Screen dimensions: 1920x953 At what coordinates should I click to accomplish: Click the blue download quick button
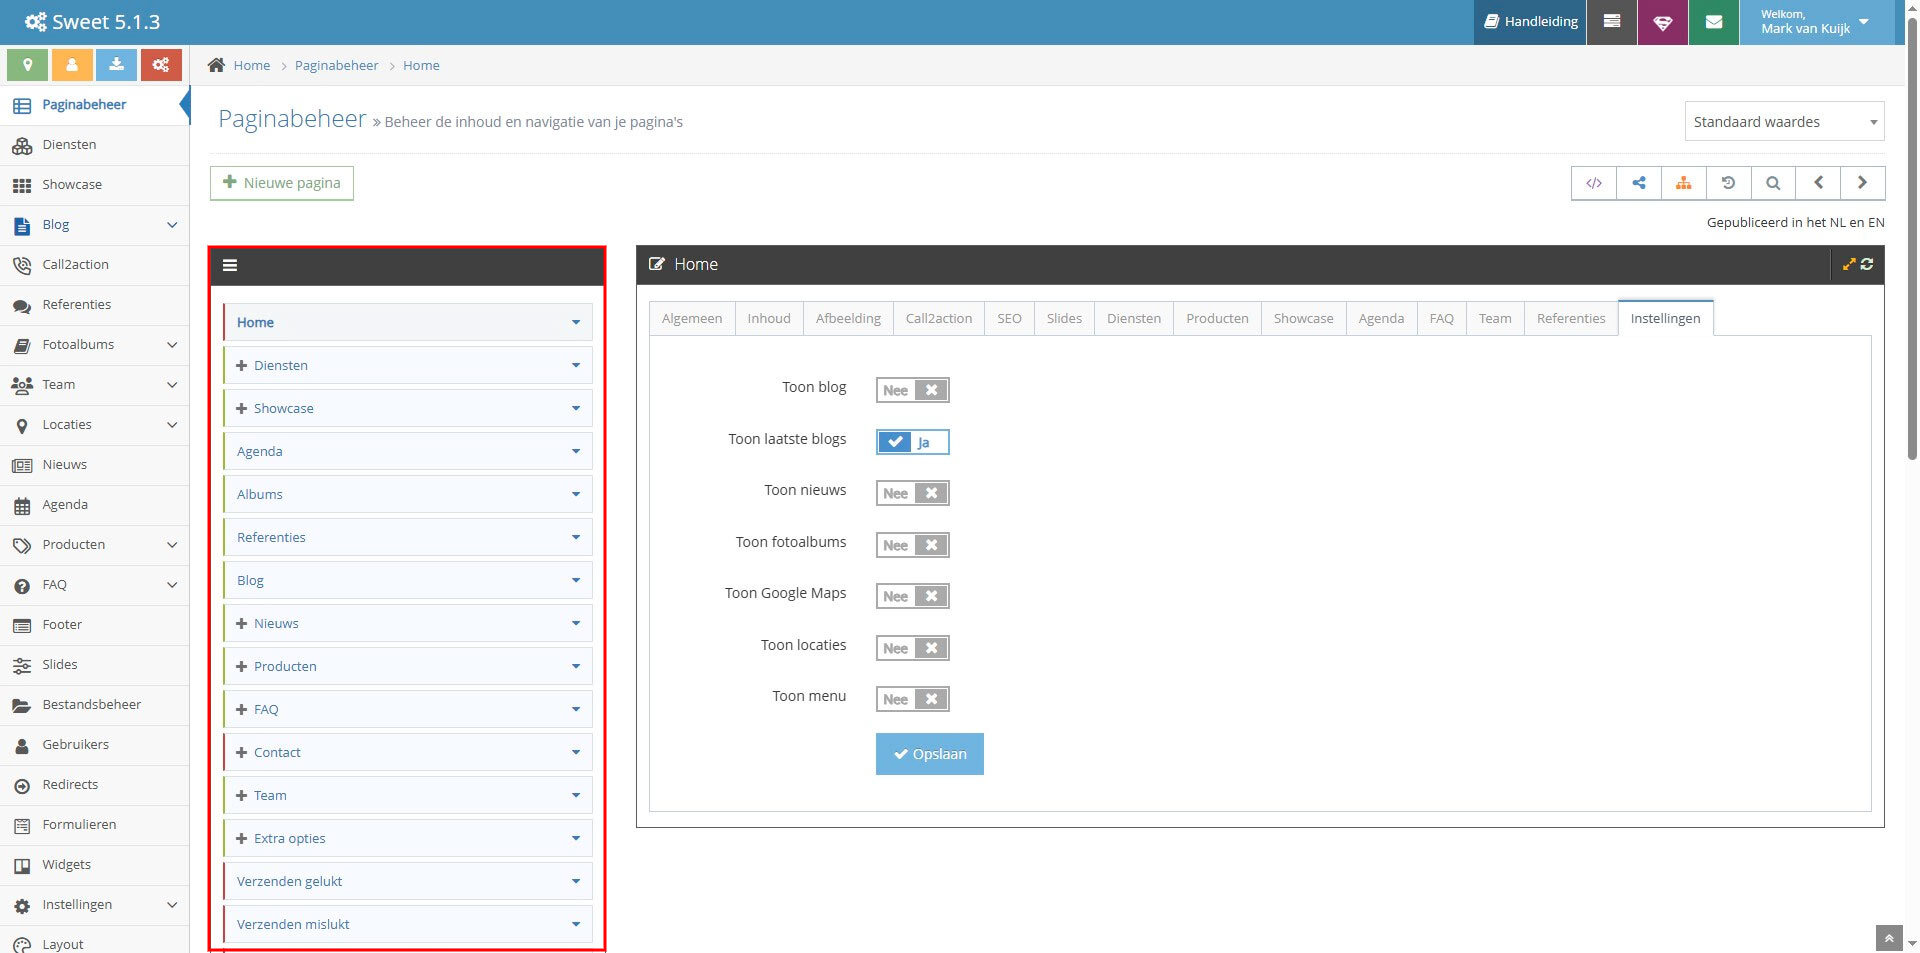pyautogui.click(x=116, y=65)
